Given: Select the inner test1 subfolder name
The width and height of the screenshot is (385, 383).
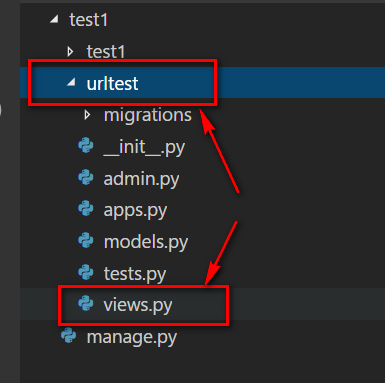Looking at the screenshot, I should click(x=106, y=52).
